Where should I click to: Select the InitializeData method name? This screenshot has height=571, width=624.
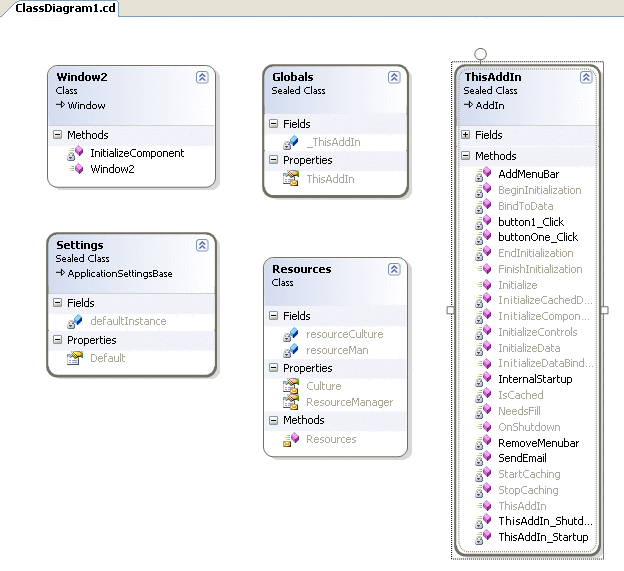[529, 348]
